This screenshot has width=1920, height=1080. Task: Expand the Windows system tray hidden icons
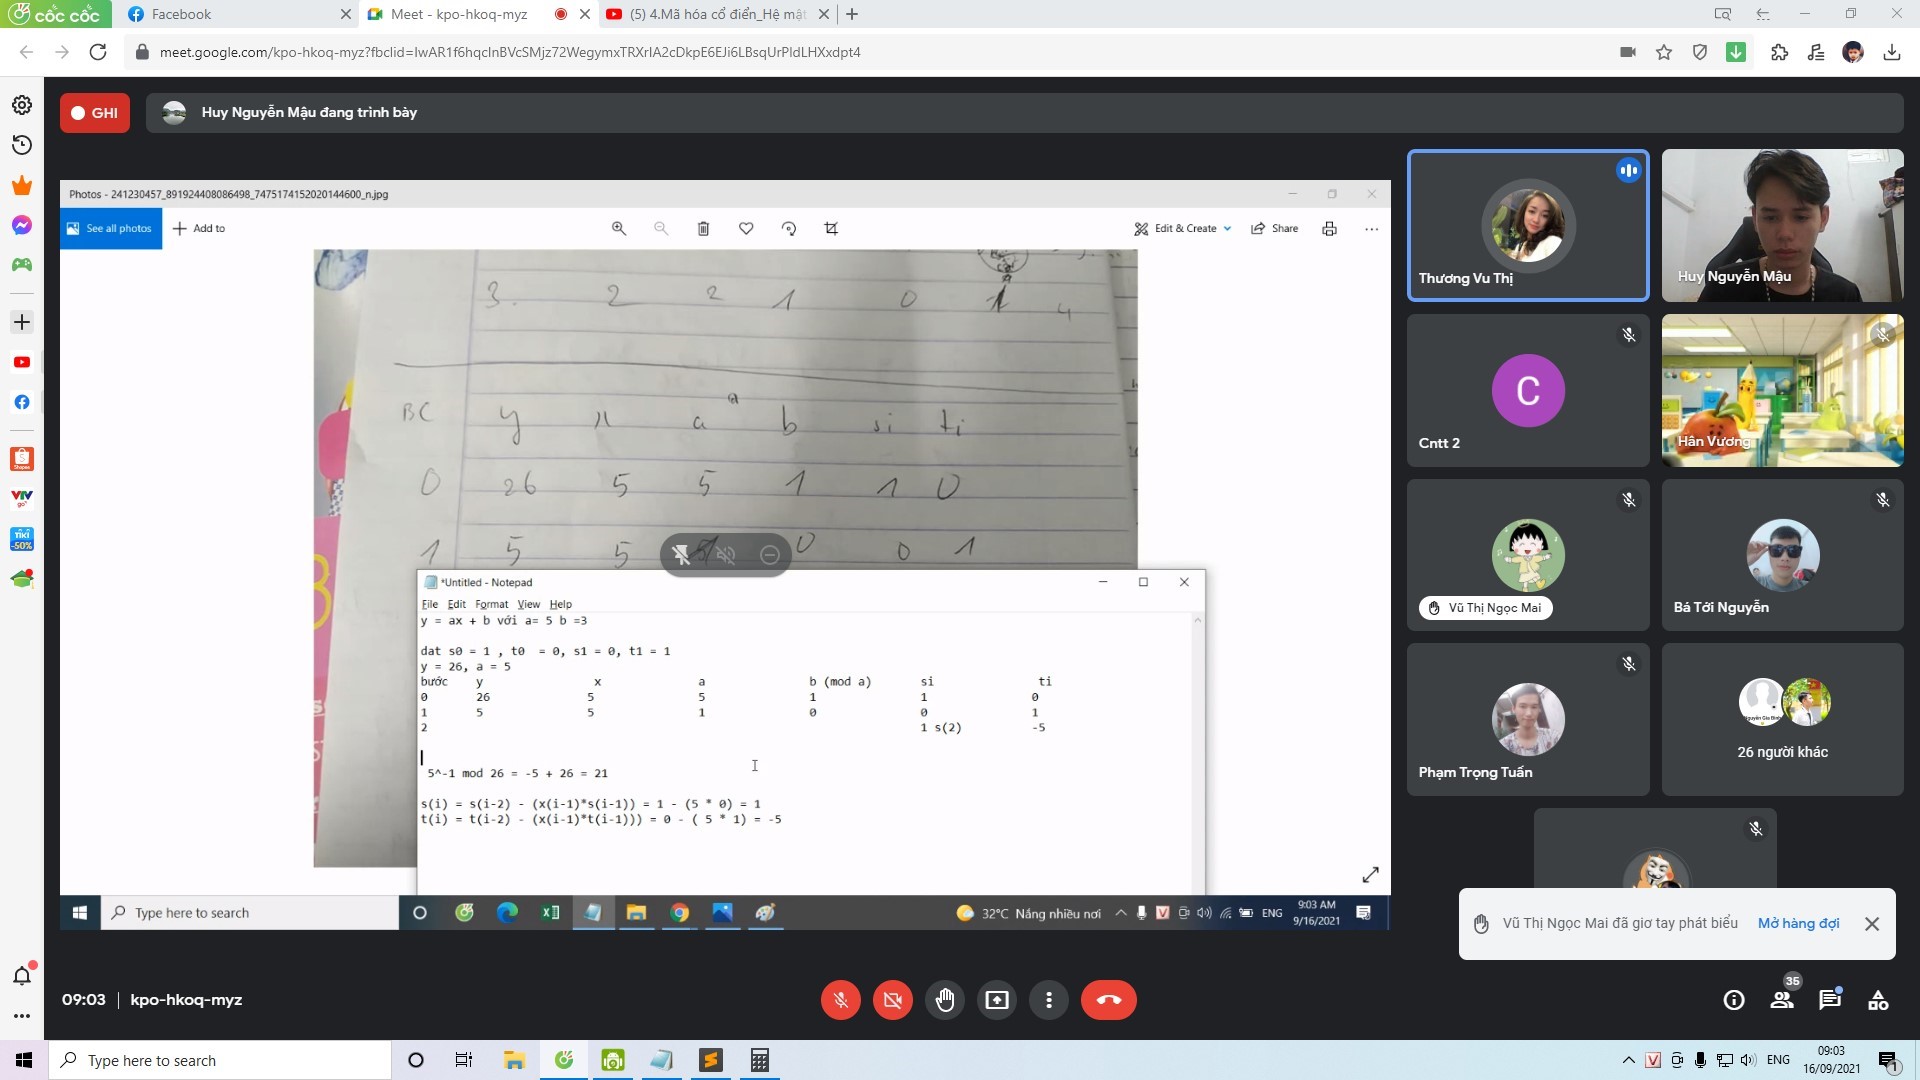1628,1060
